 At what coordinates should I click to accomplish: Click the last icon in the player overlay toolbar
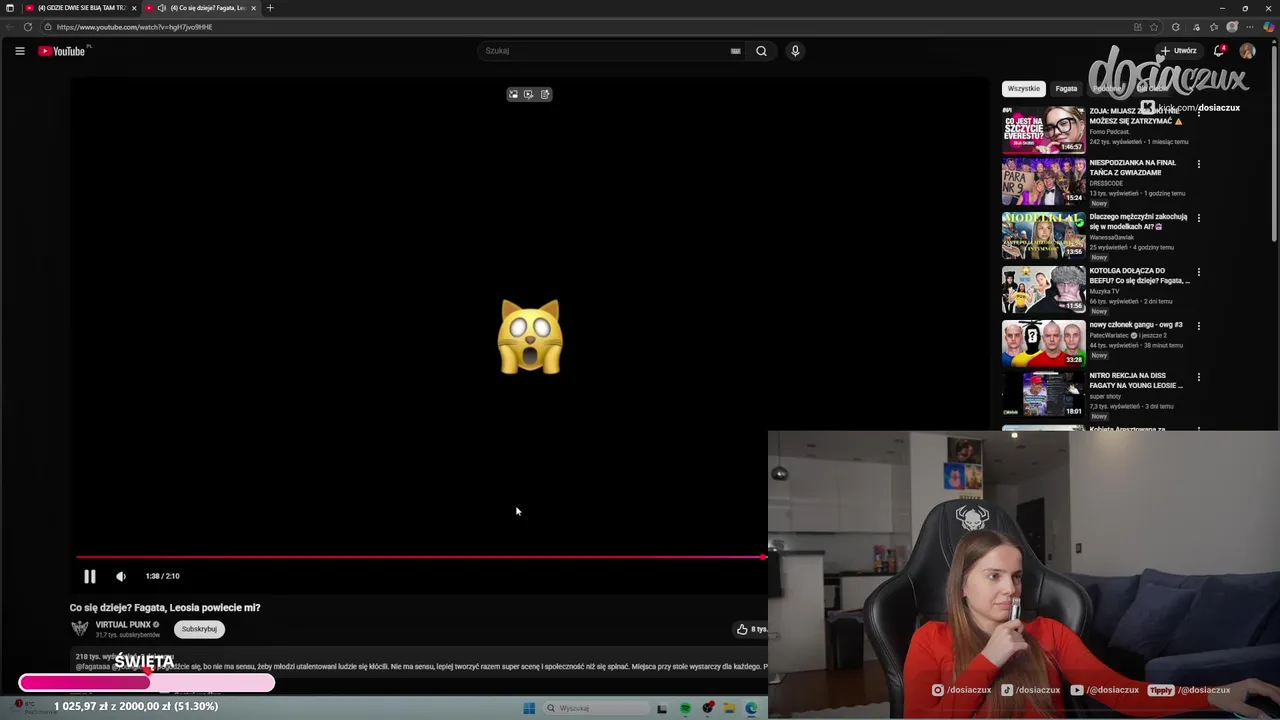coord(545,94)
